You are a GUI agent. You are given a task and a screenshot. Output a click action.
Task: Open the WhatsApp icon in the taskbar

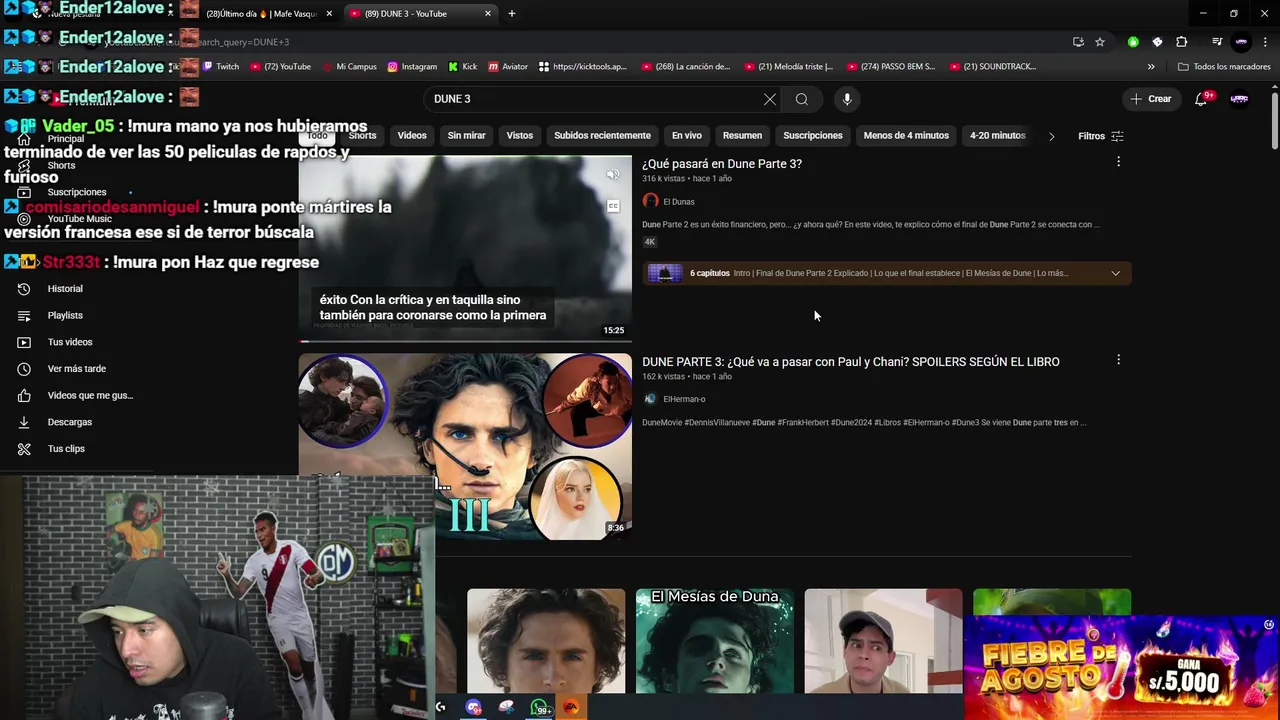[540, 707]
